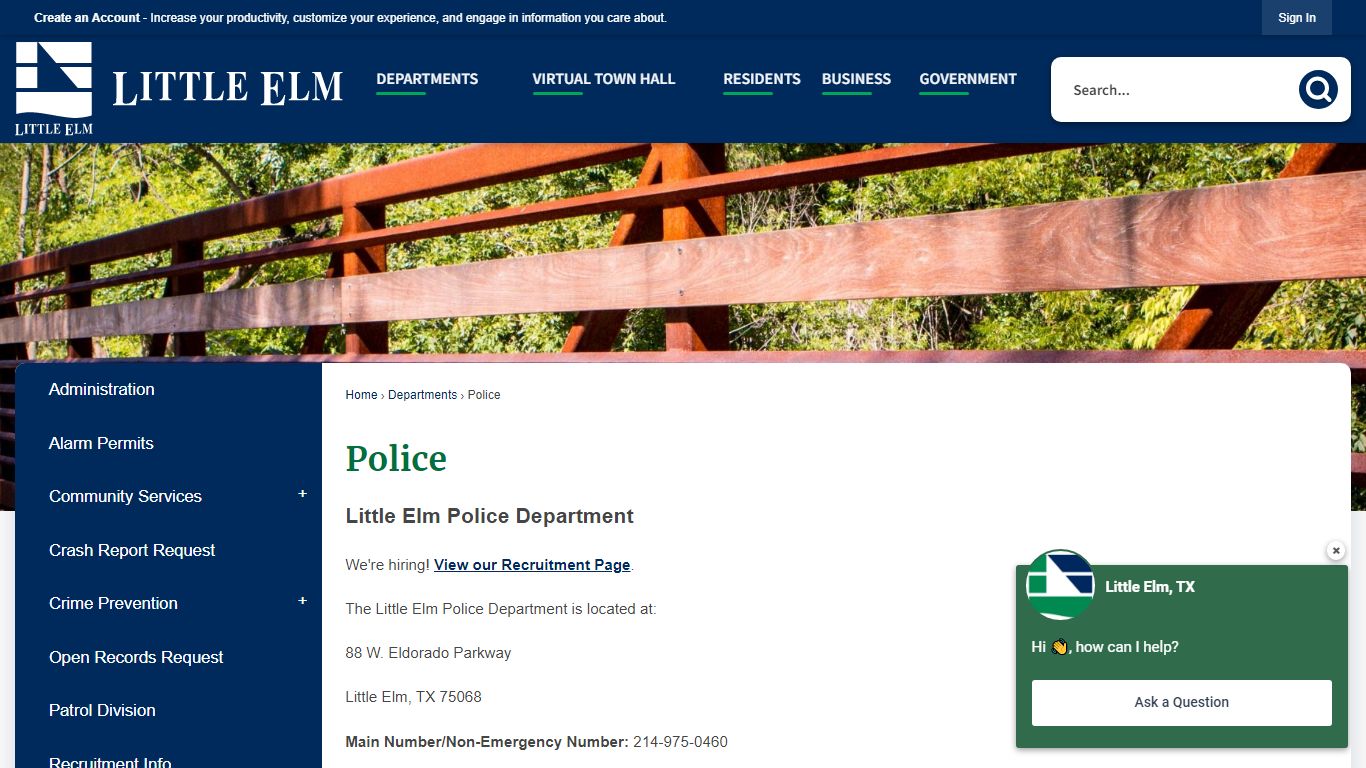
Task: Click the Departments breadcrumb link
Action: (422, 395)
